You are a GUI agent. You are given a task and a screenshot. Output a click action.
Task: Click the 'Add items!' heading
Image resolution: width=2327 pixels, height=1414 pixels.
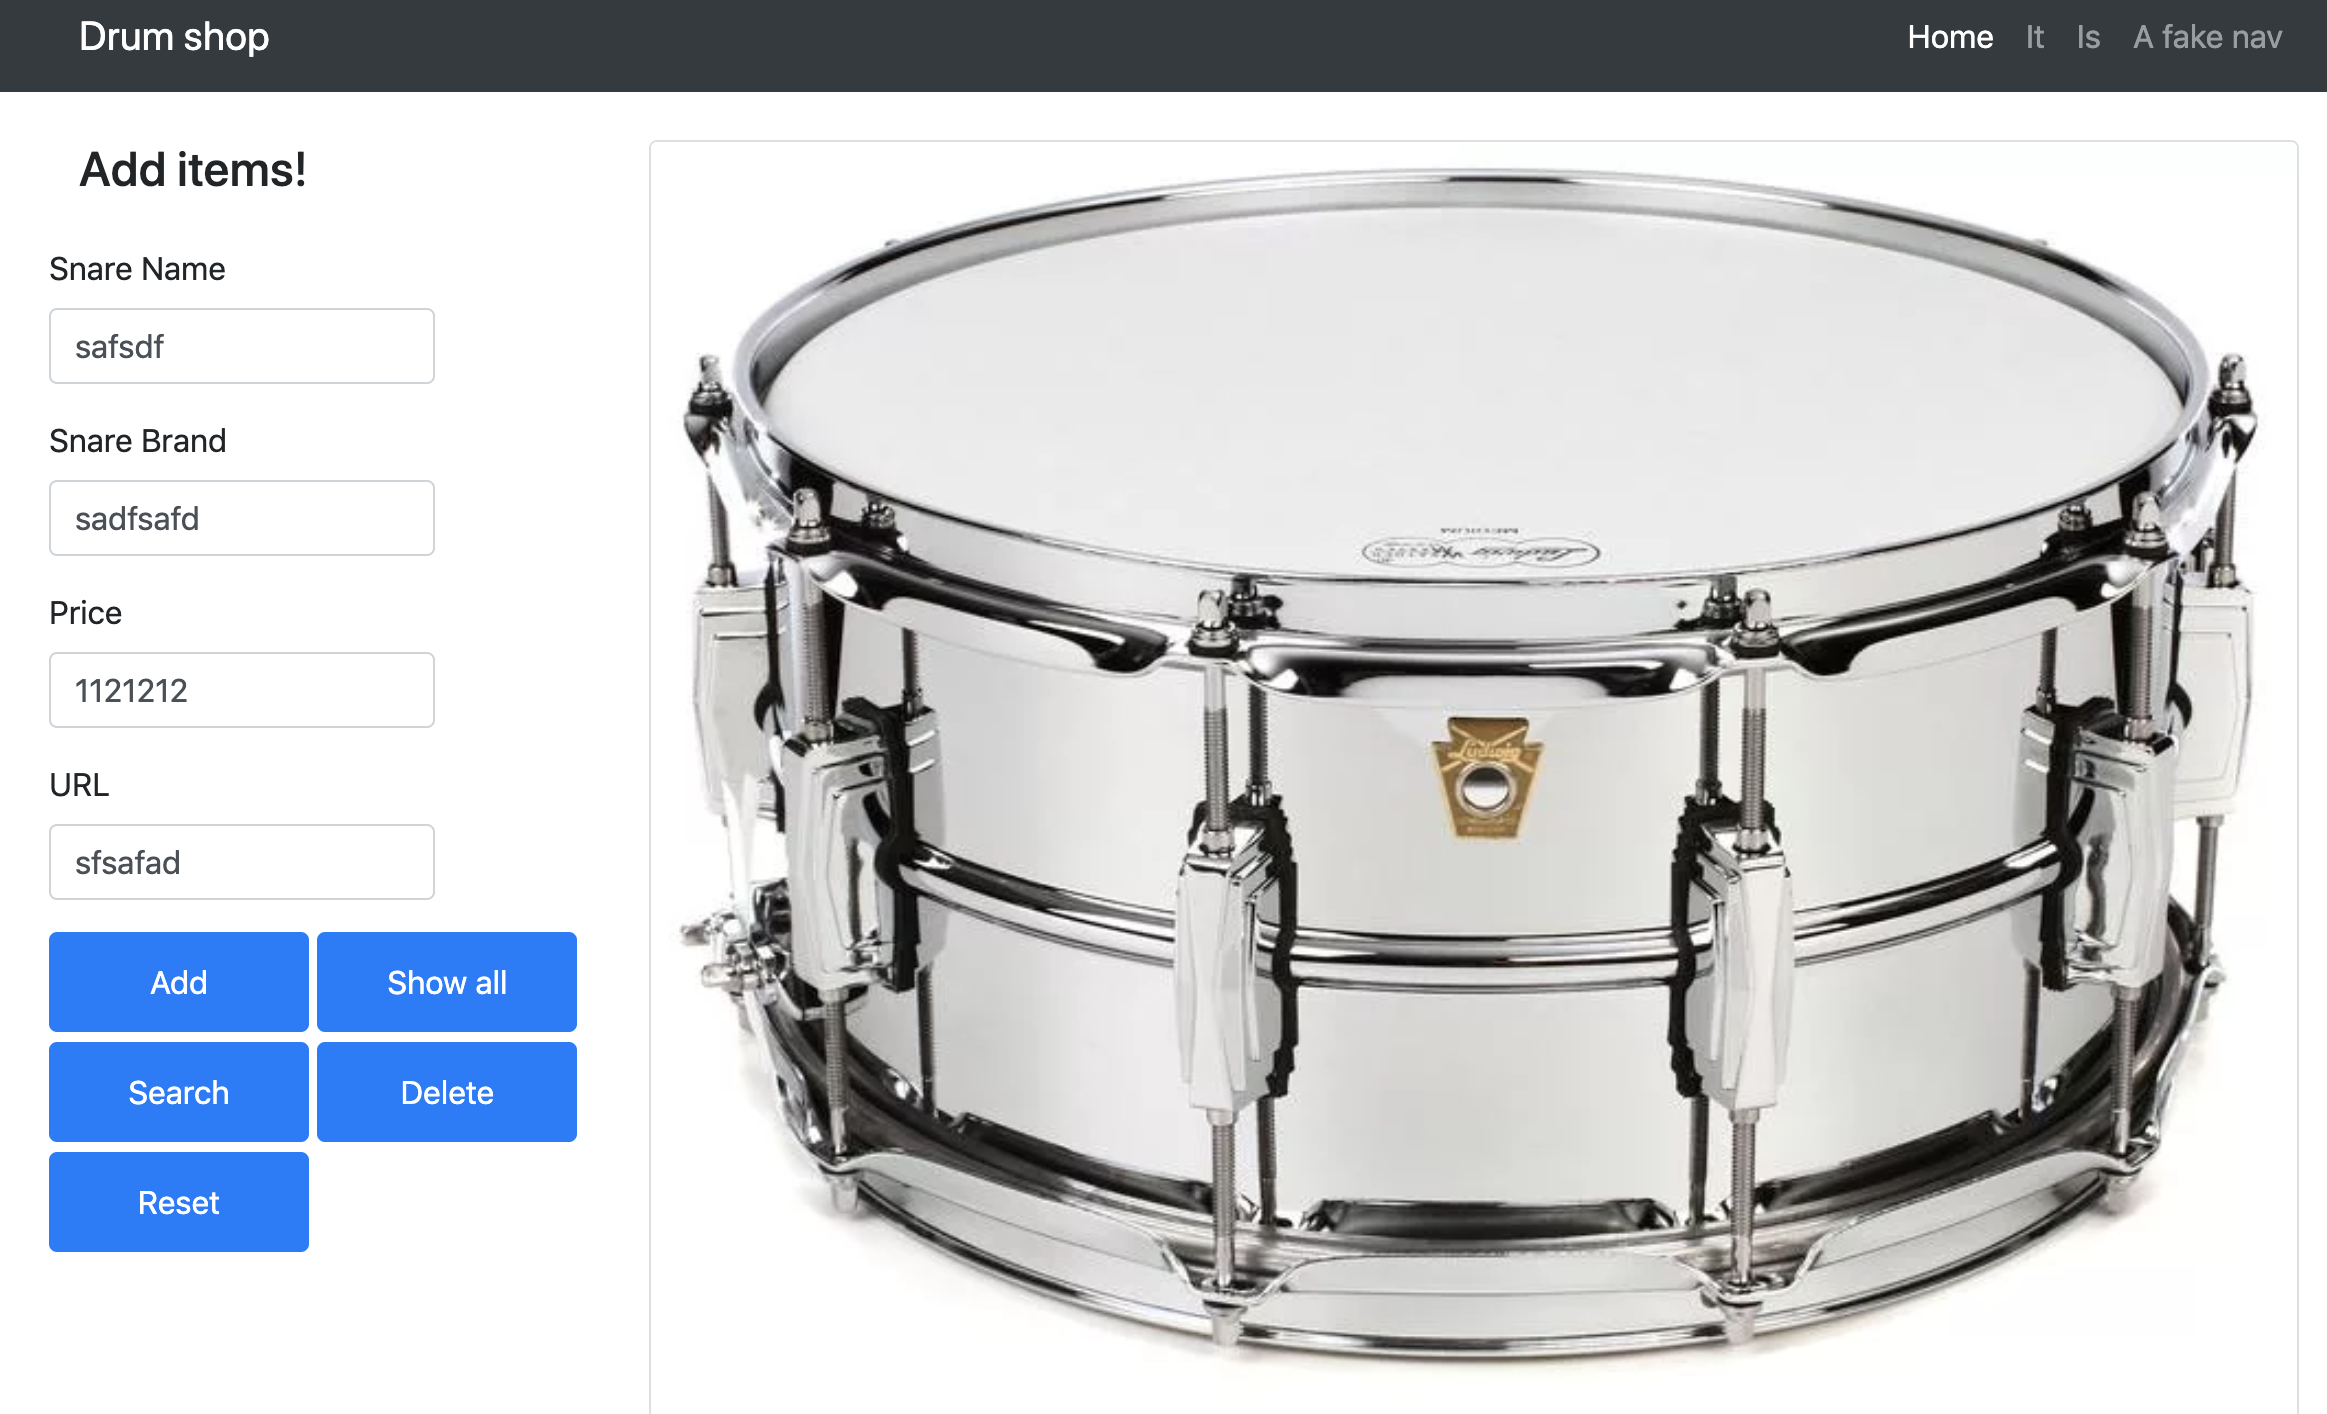[x=193, y=169]
